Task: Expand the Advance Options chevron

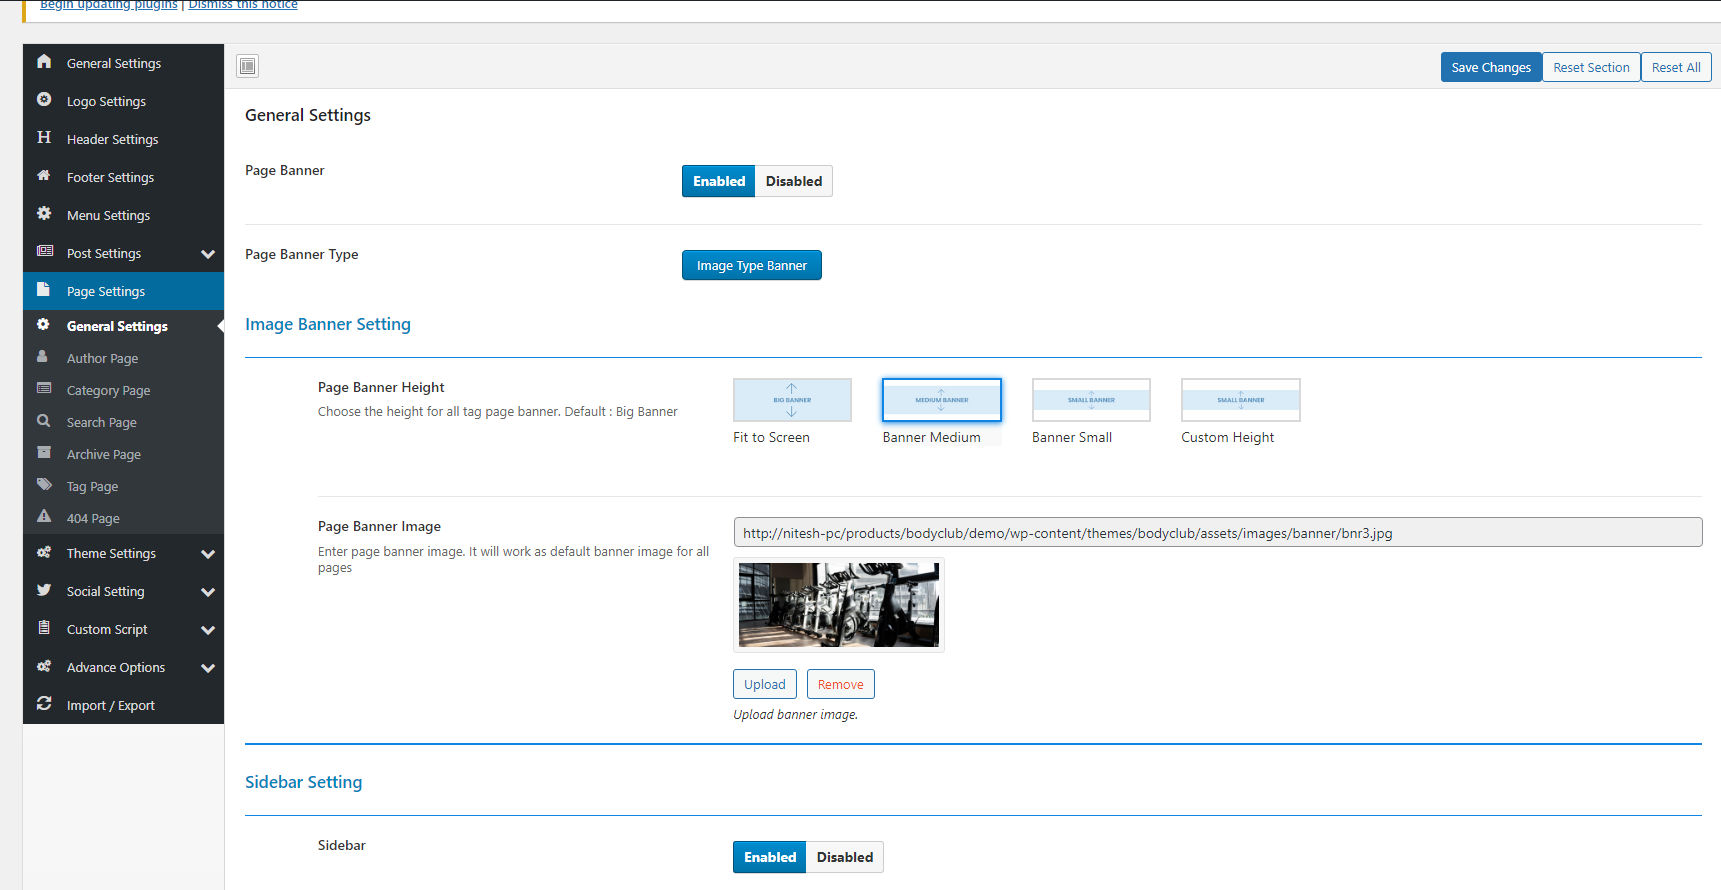Action: tap(208, 668)
